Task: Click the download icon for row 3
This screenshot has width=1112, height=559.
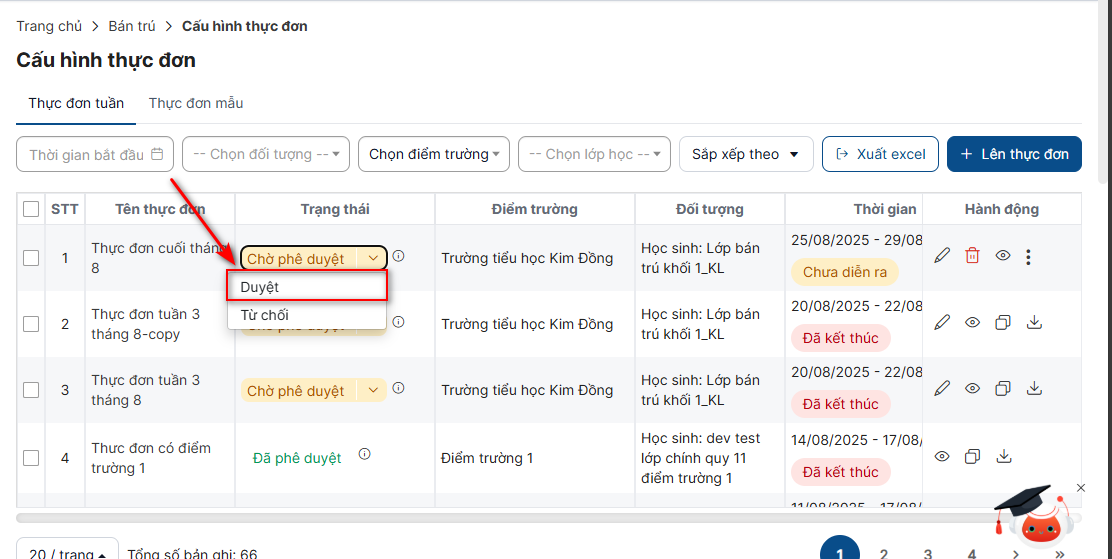Action: click(1035, 388)
